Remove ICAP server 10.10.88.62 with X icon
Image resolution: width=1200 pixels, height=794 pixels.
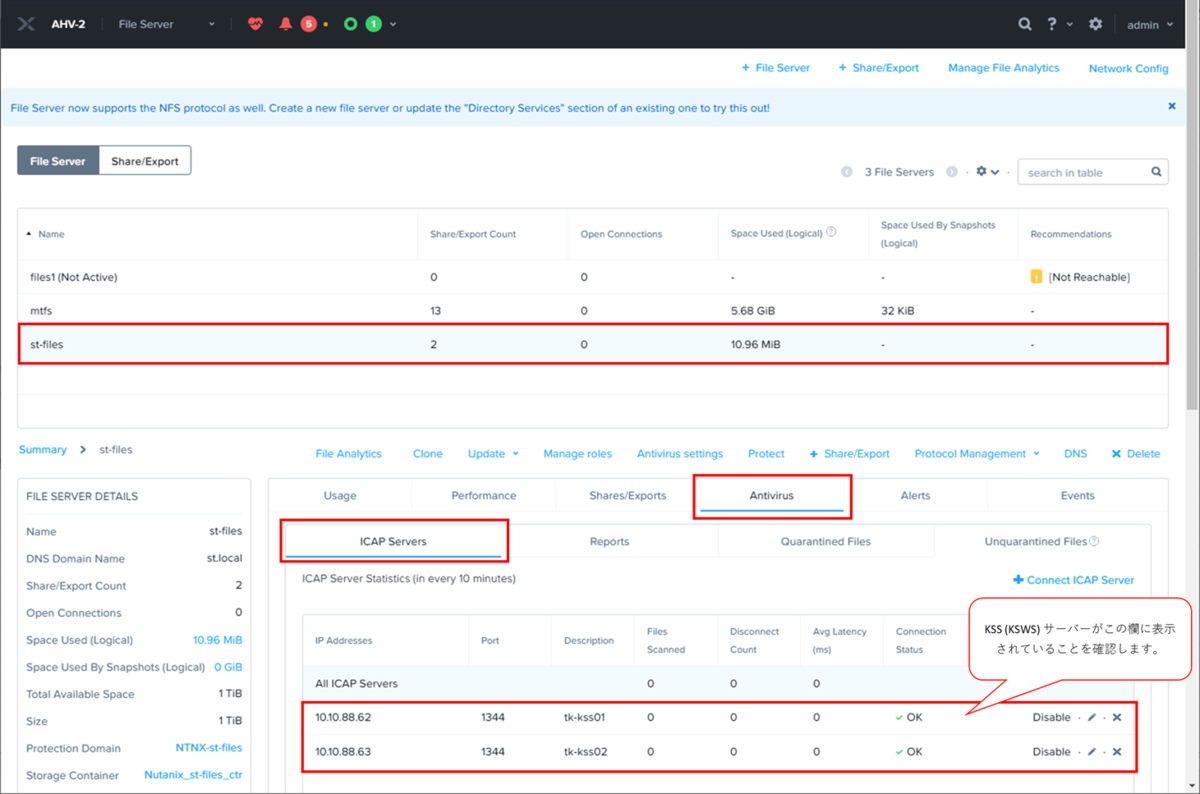pos(1117,718)
